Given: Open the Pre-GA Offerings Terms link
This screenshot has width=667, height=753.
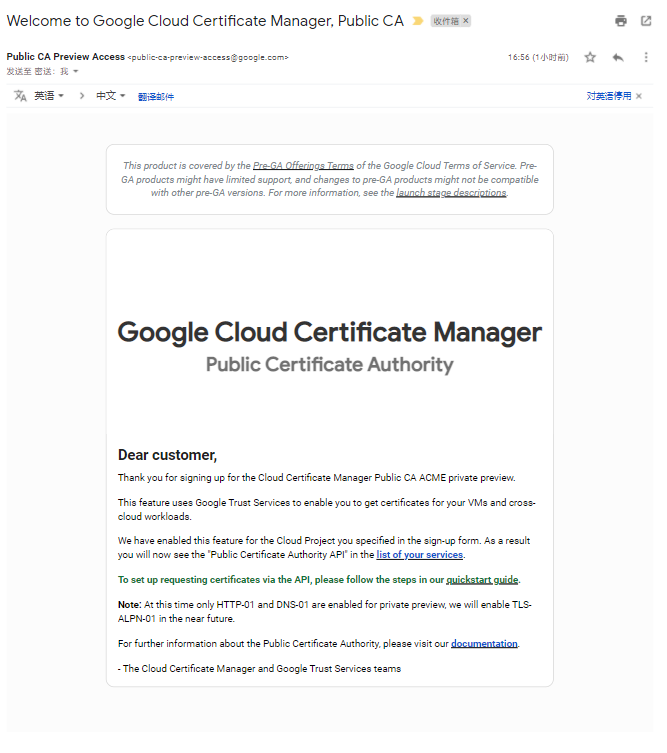Looking at the screenshot, I should 303,166.
